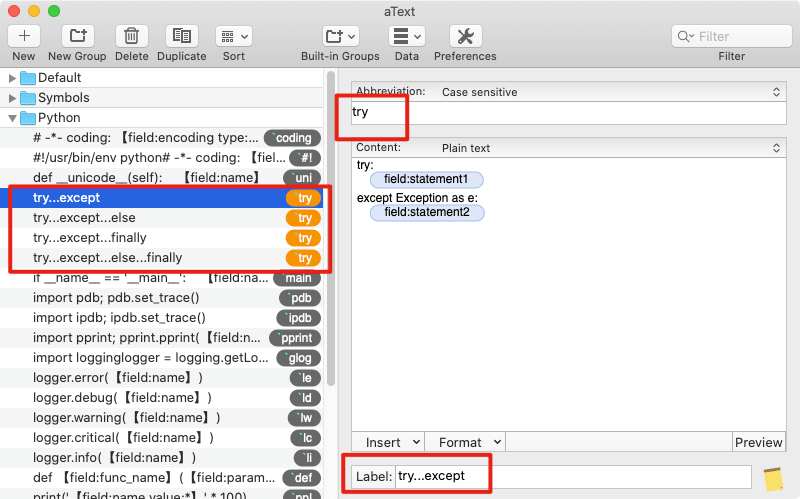800x499 pixels.
Task: Open the Plain text content type dropdown
Action: tap(610, 148)
